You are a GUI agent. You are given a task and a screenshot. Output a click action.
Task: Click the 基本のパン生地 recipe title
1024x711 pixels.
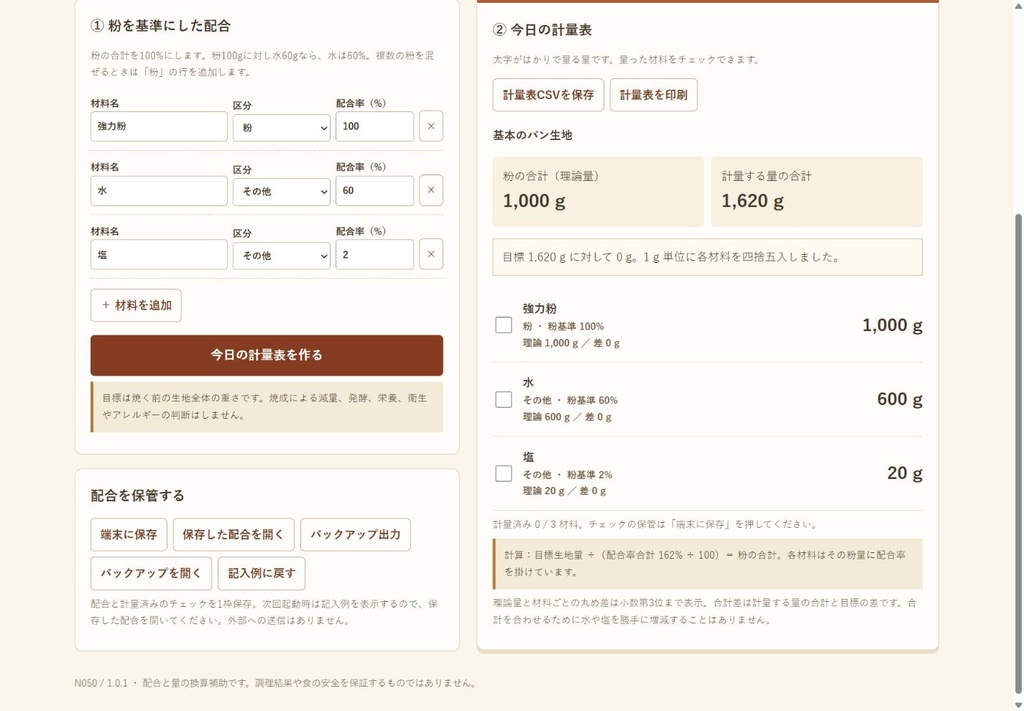point(532,135)
